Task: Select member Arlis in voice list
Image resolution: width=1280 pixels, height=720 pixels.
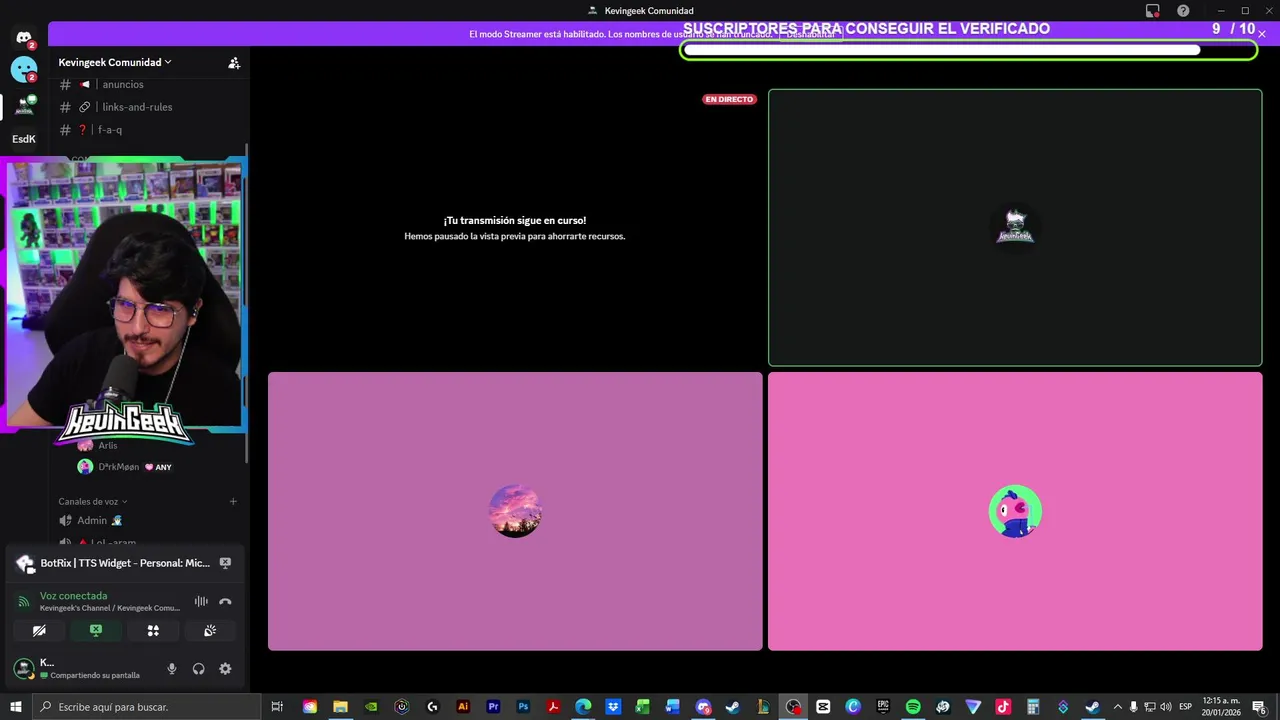Action: click(107, 445)
